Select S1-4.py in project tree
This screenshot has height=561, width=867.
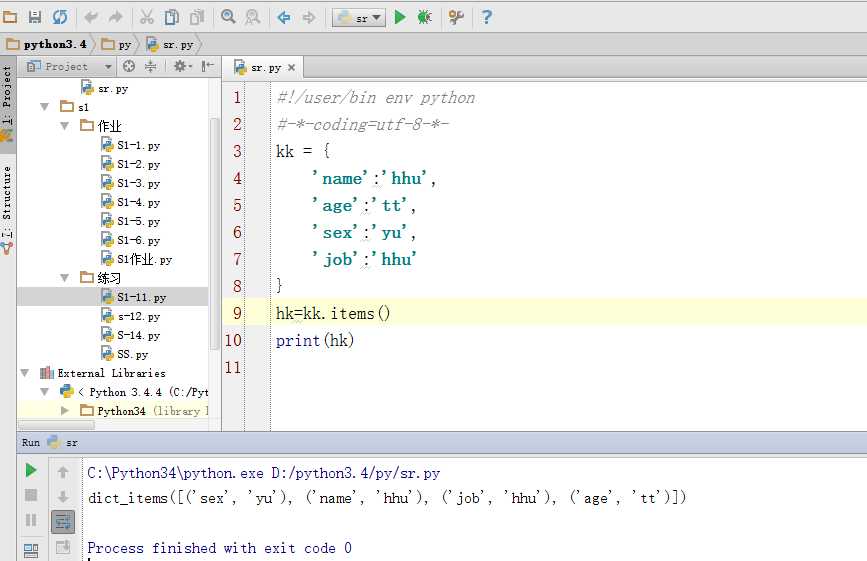click(131, 202)
